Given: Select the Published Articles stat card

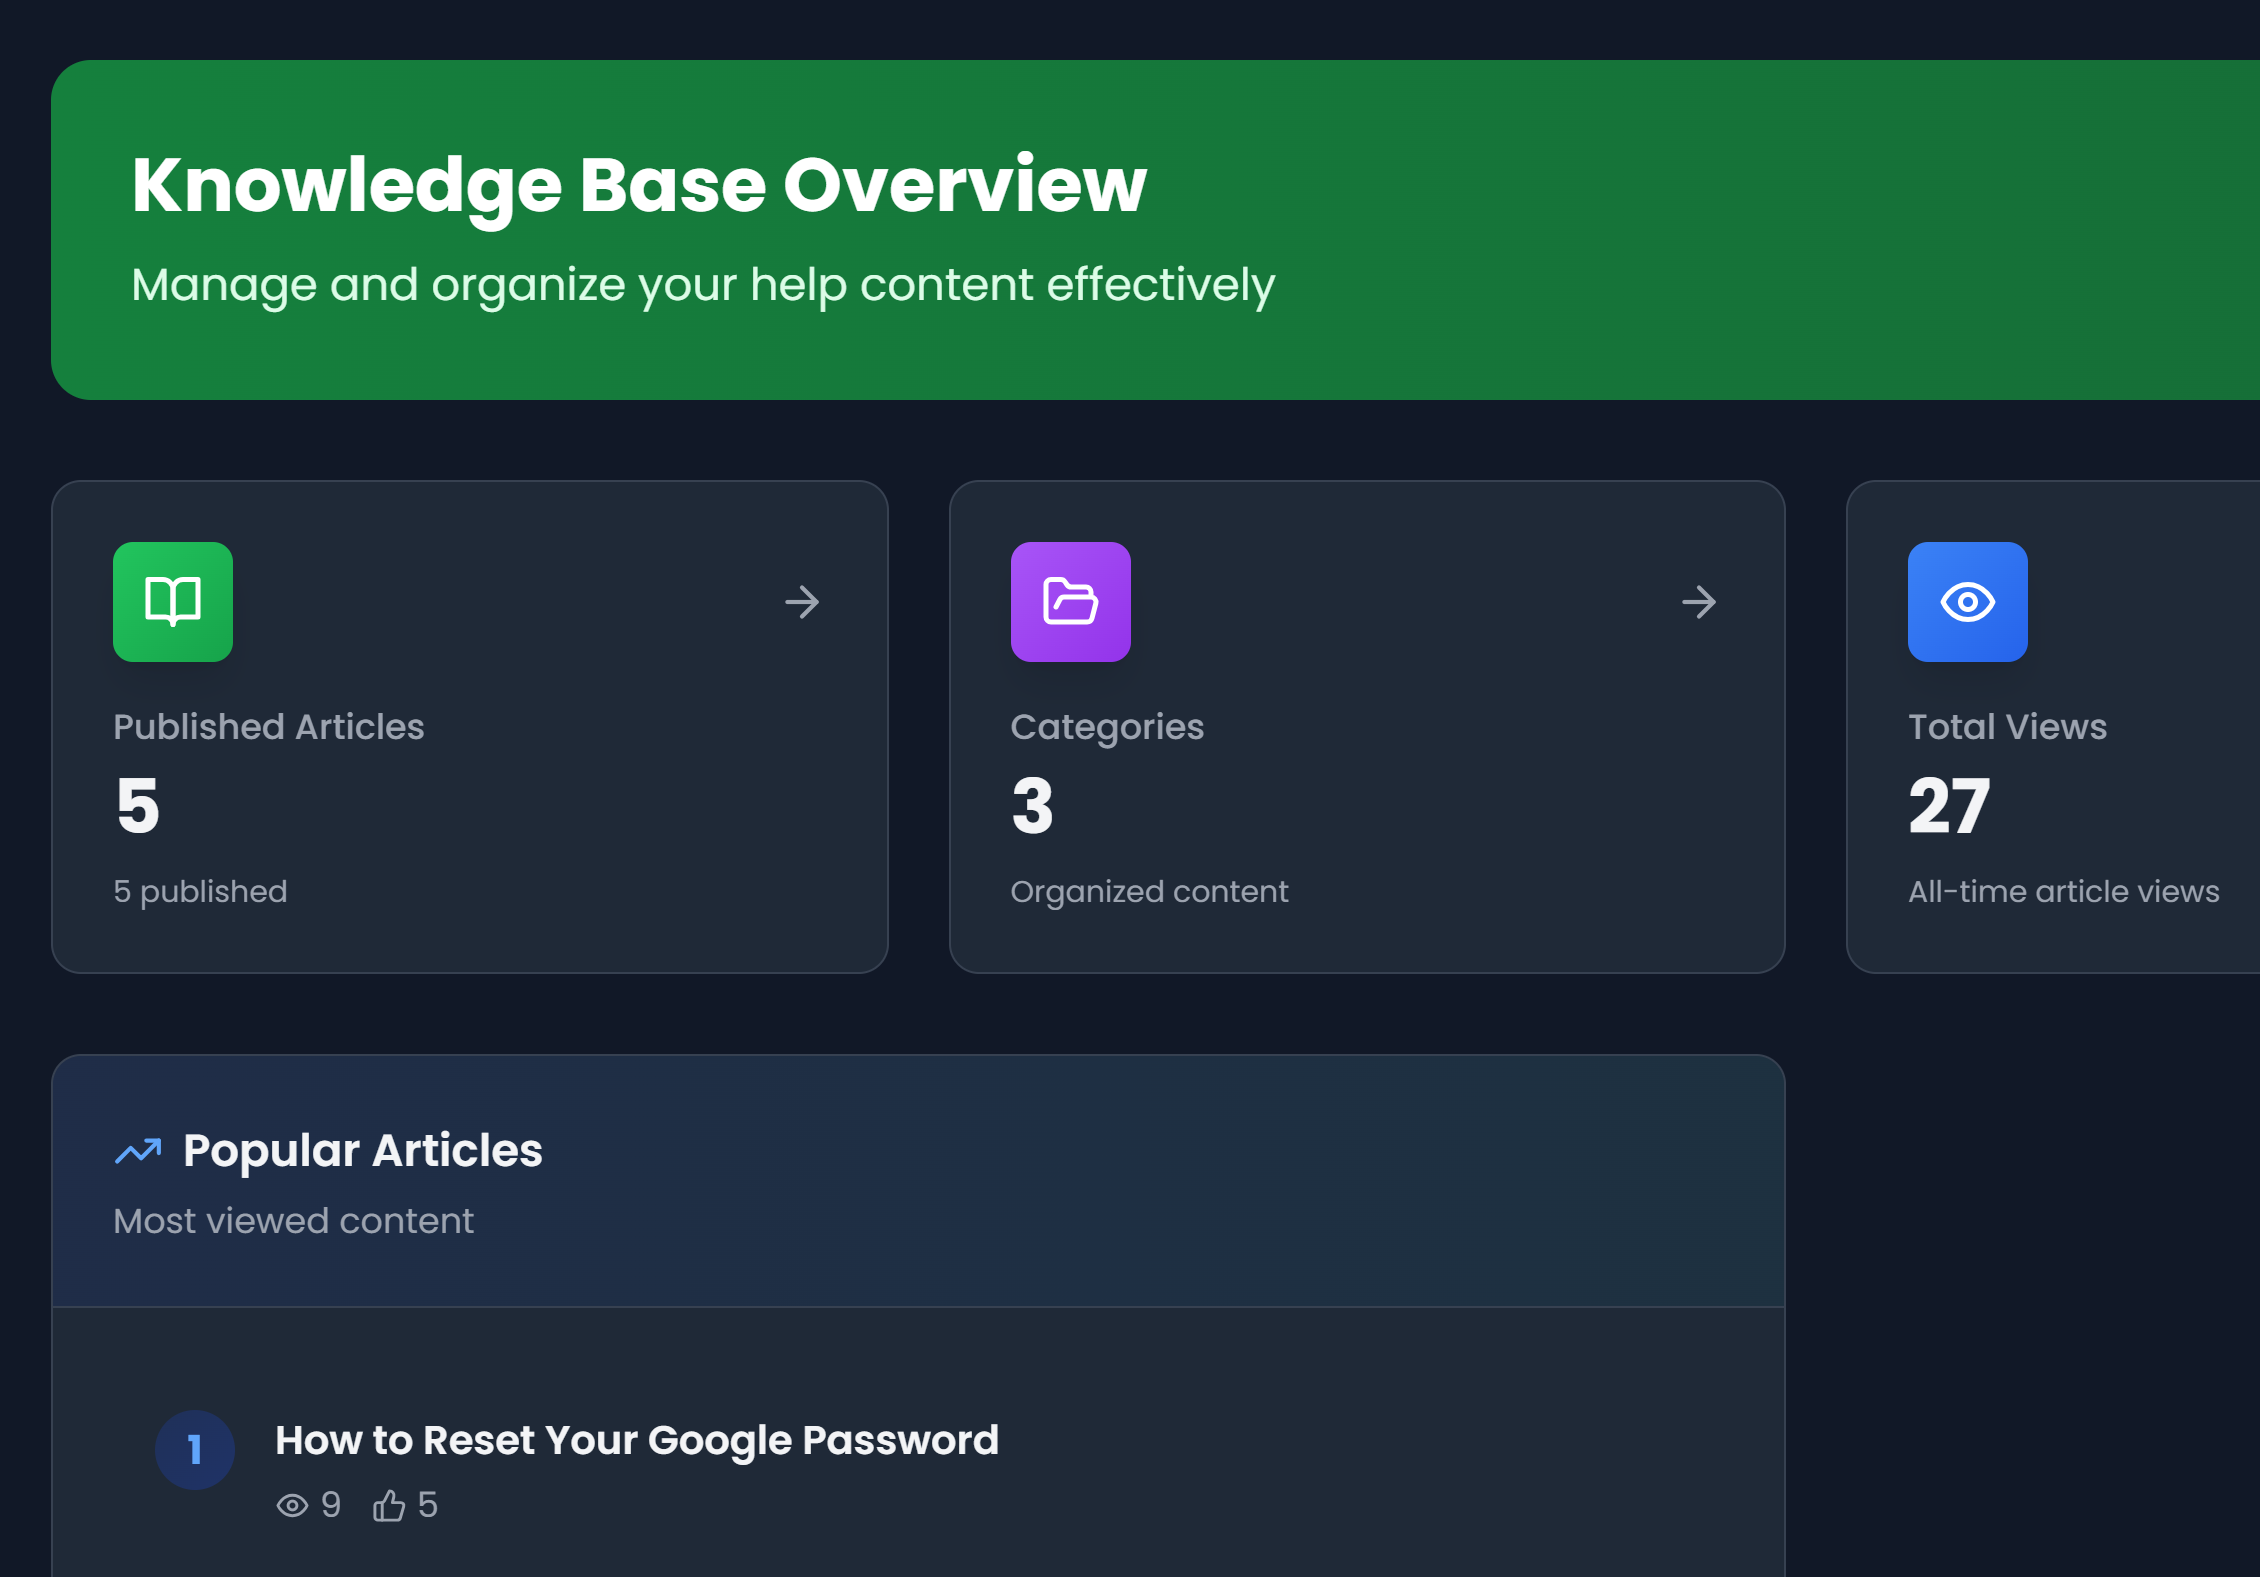Looking at the screenshot, I should [468, 726].
